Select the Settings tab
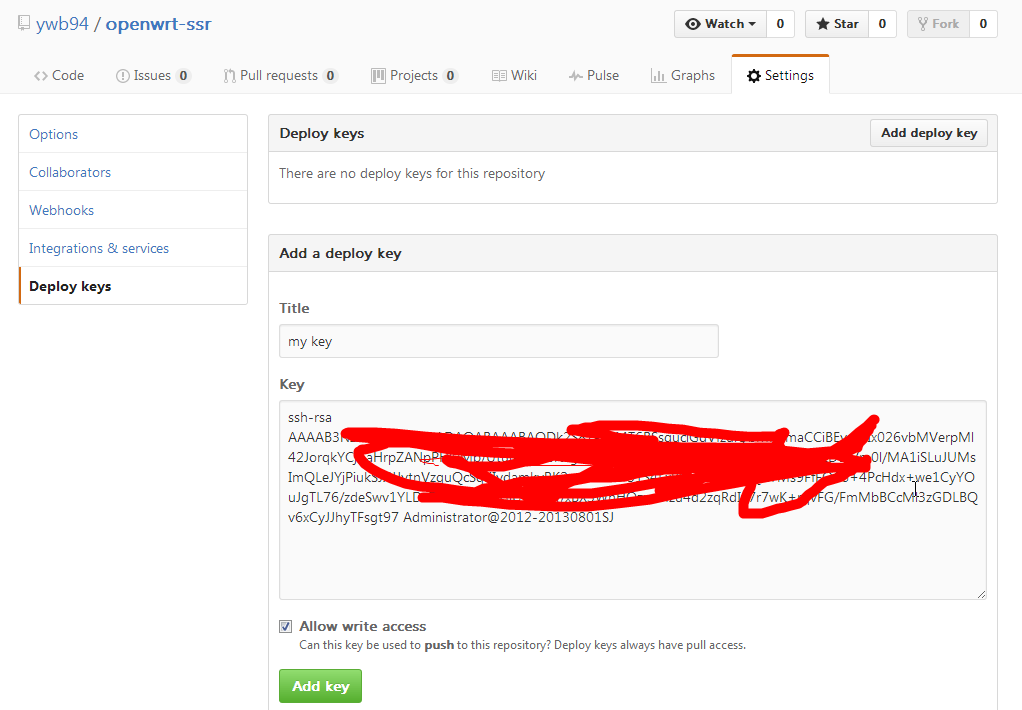 pos(780,76)
